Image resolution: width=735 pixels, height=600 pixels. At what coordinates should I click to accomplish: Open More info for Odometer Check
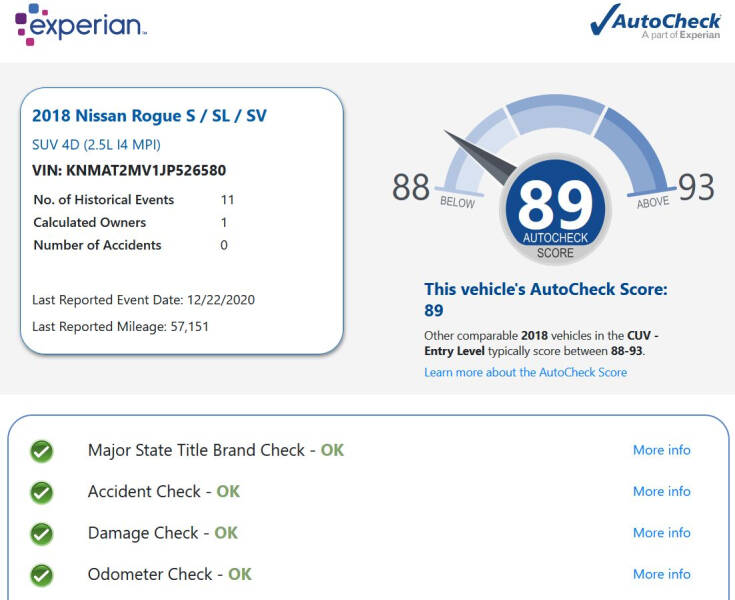pos(661,574)
